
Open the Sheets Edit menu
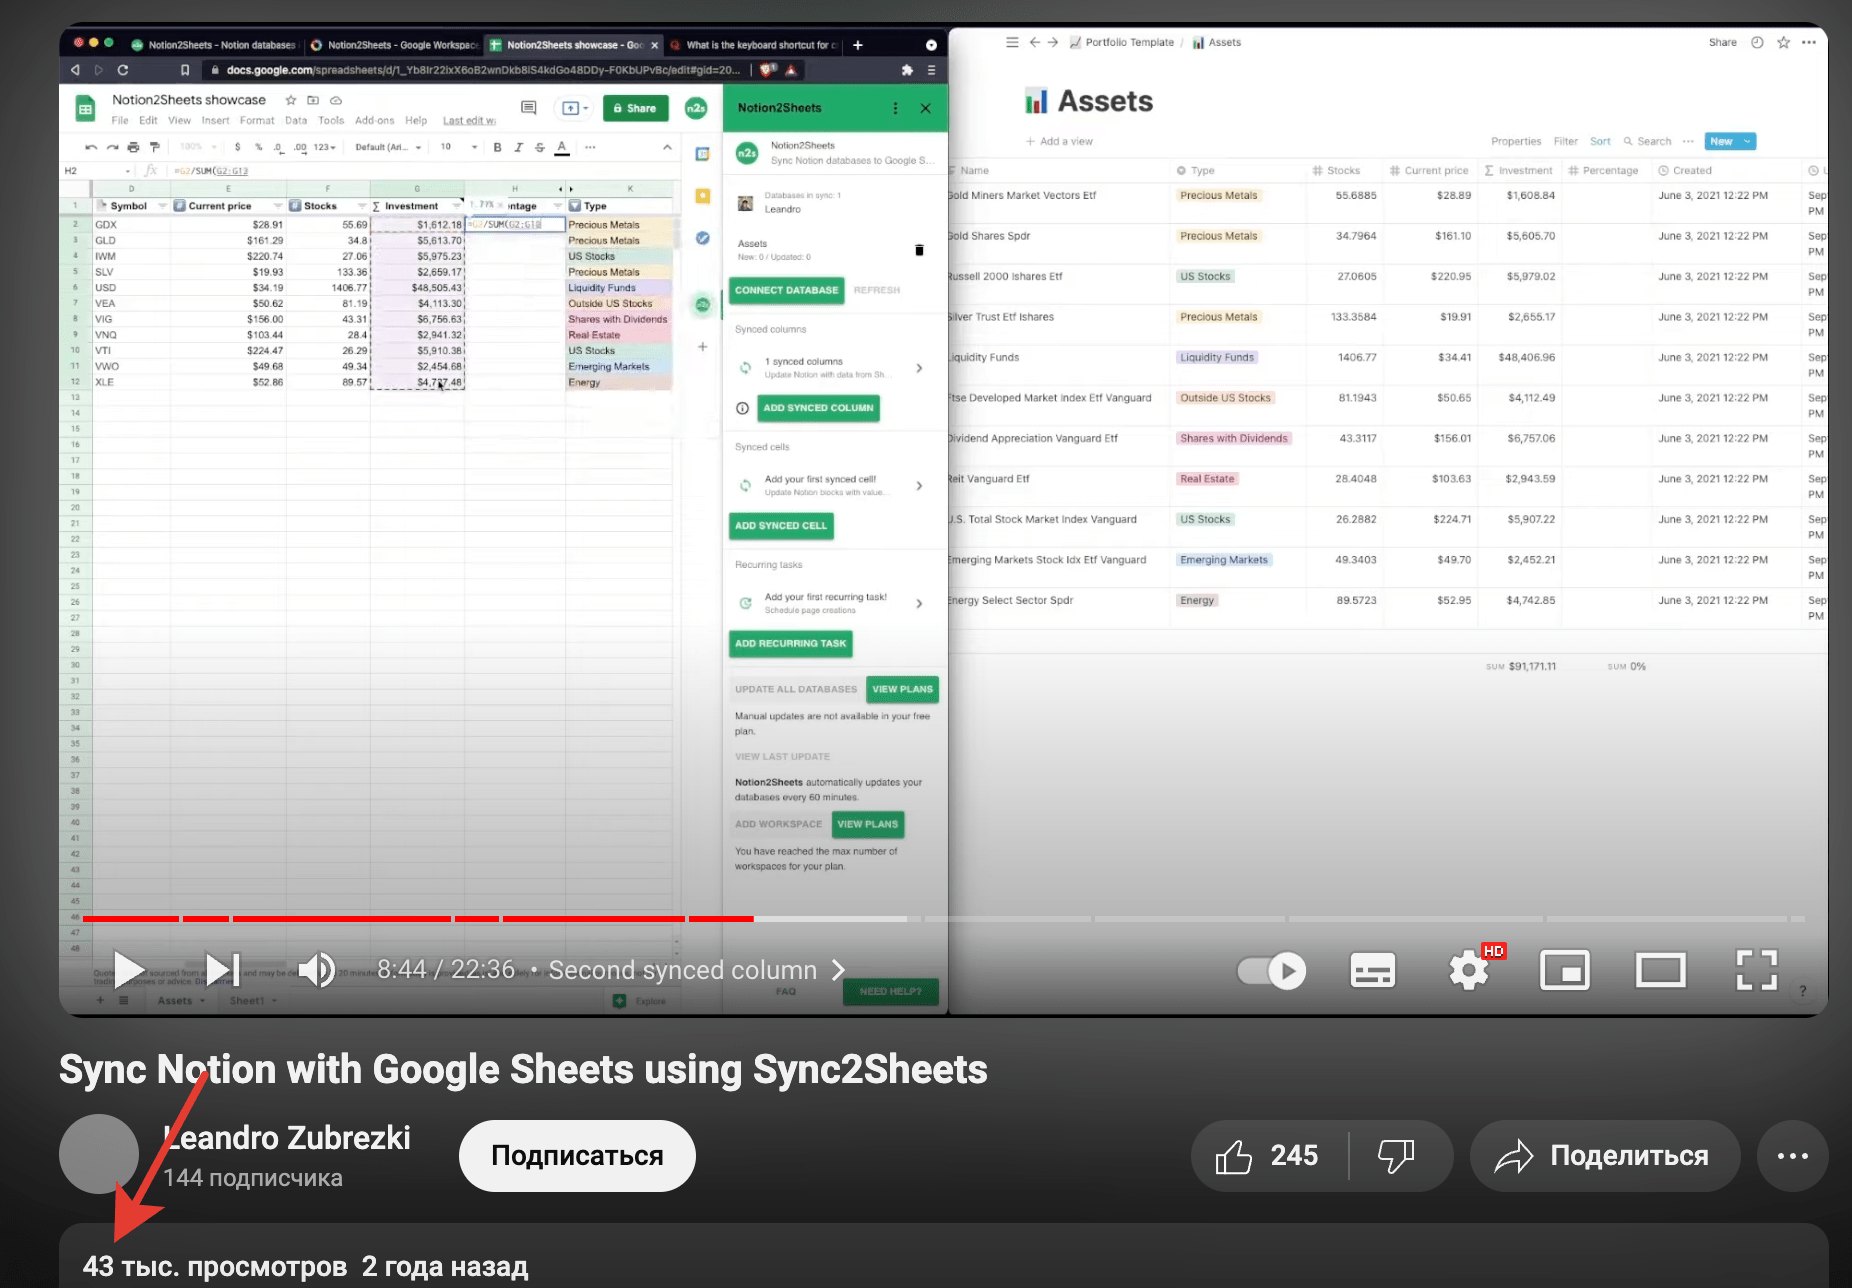pyautogui.click(x=148, y=121)
